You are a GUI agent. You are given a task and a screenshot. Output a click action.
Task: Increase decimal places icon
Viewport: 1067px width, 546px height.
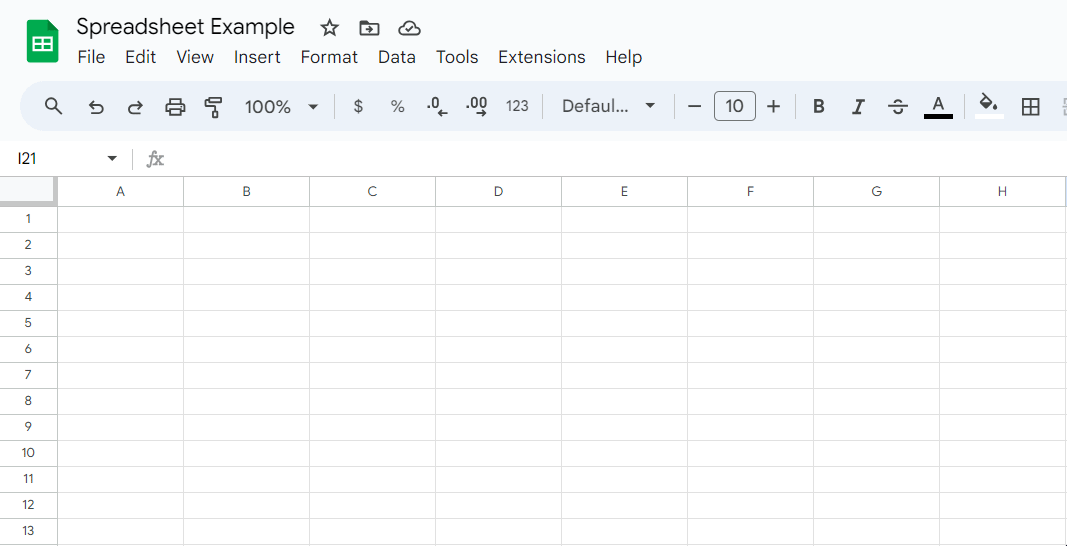(x=476, y=107)
